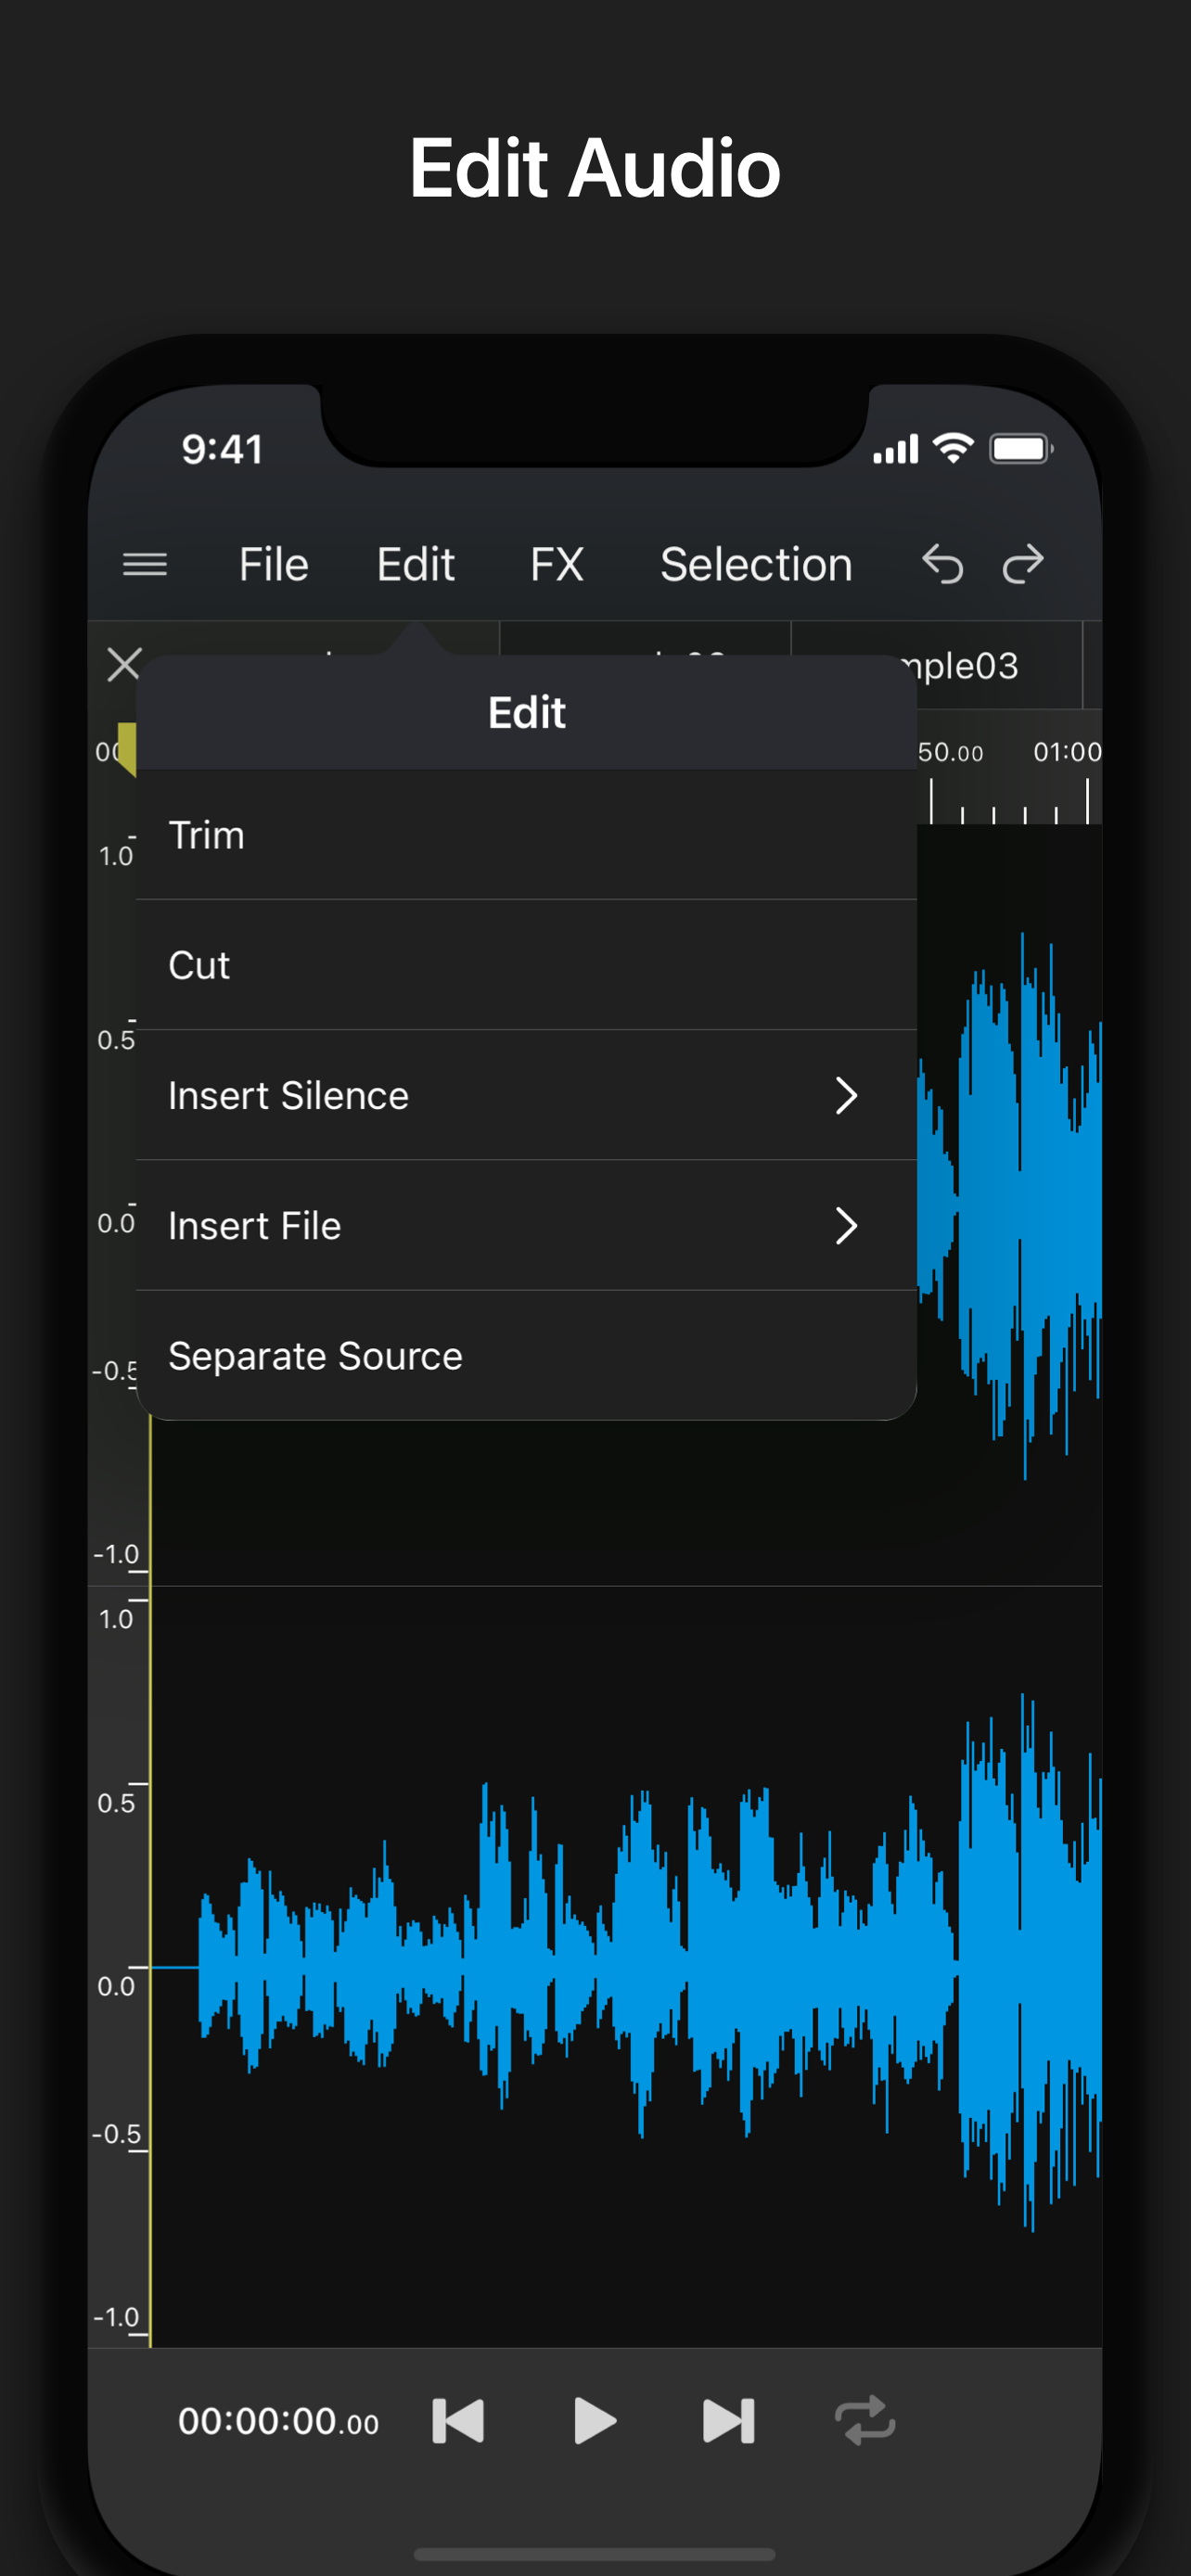Open the hamburger side menu

click(145, 565)
